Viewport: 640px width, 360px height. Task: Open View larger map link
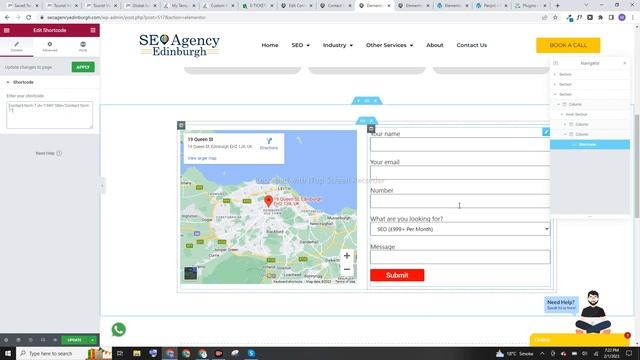click(202, 158)
